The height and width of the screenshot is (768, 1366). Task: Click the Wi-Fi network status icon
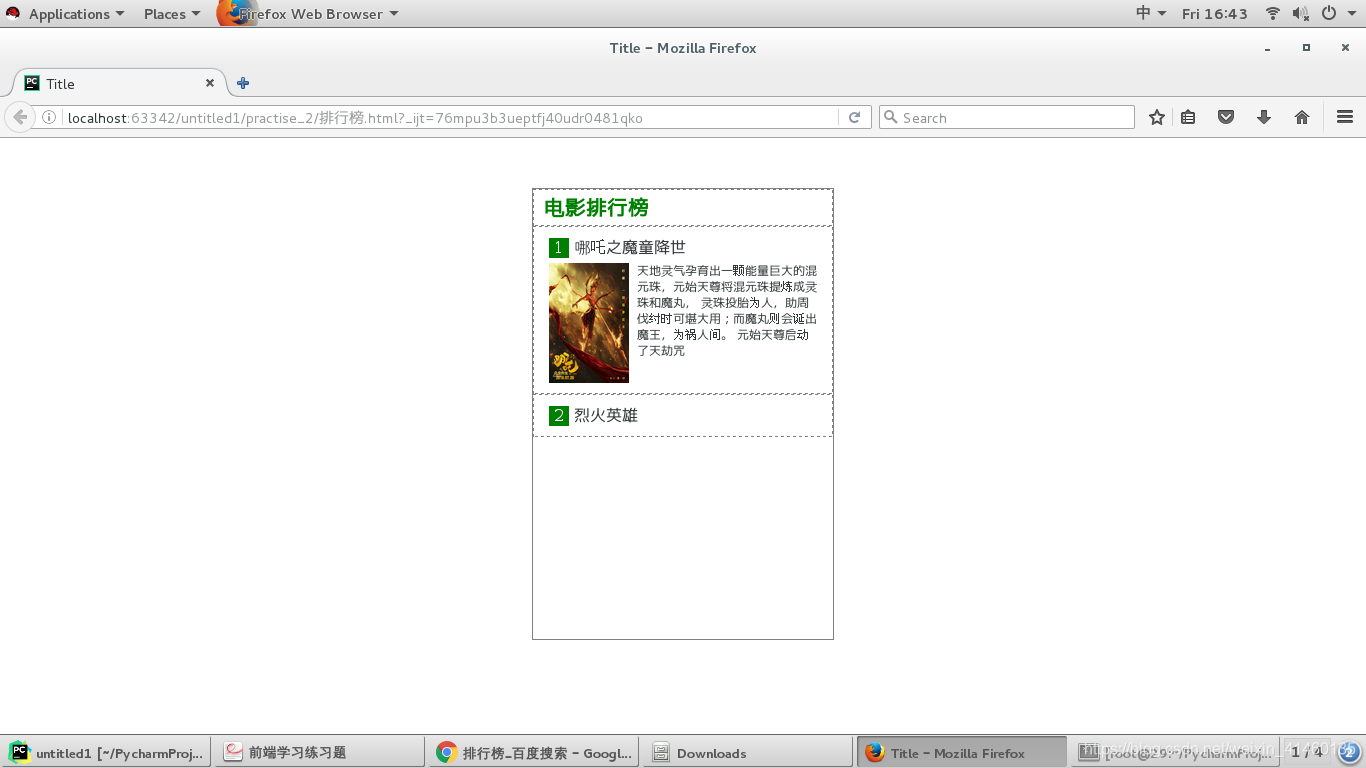click(1273, 14)
